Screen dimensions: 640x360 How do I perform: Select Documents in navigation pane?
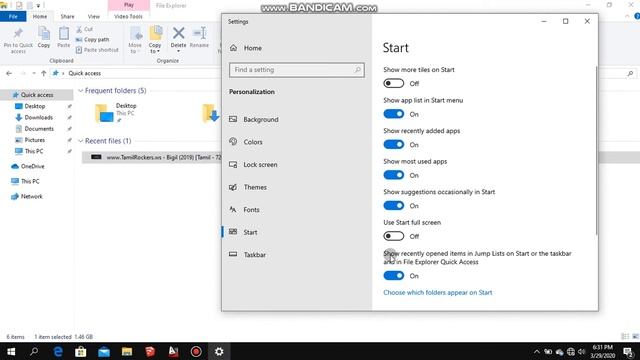(39, 129)
